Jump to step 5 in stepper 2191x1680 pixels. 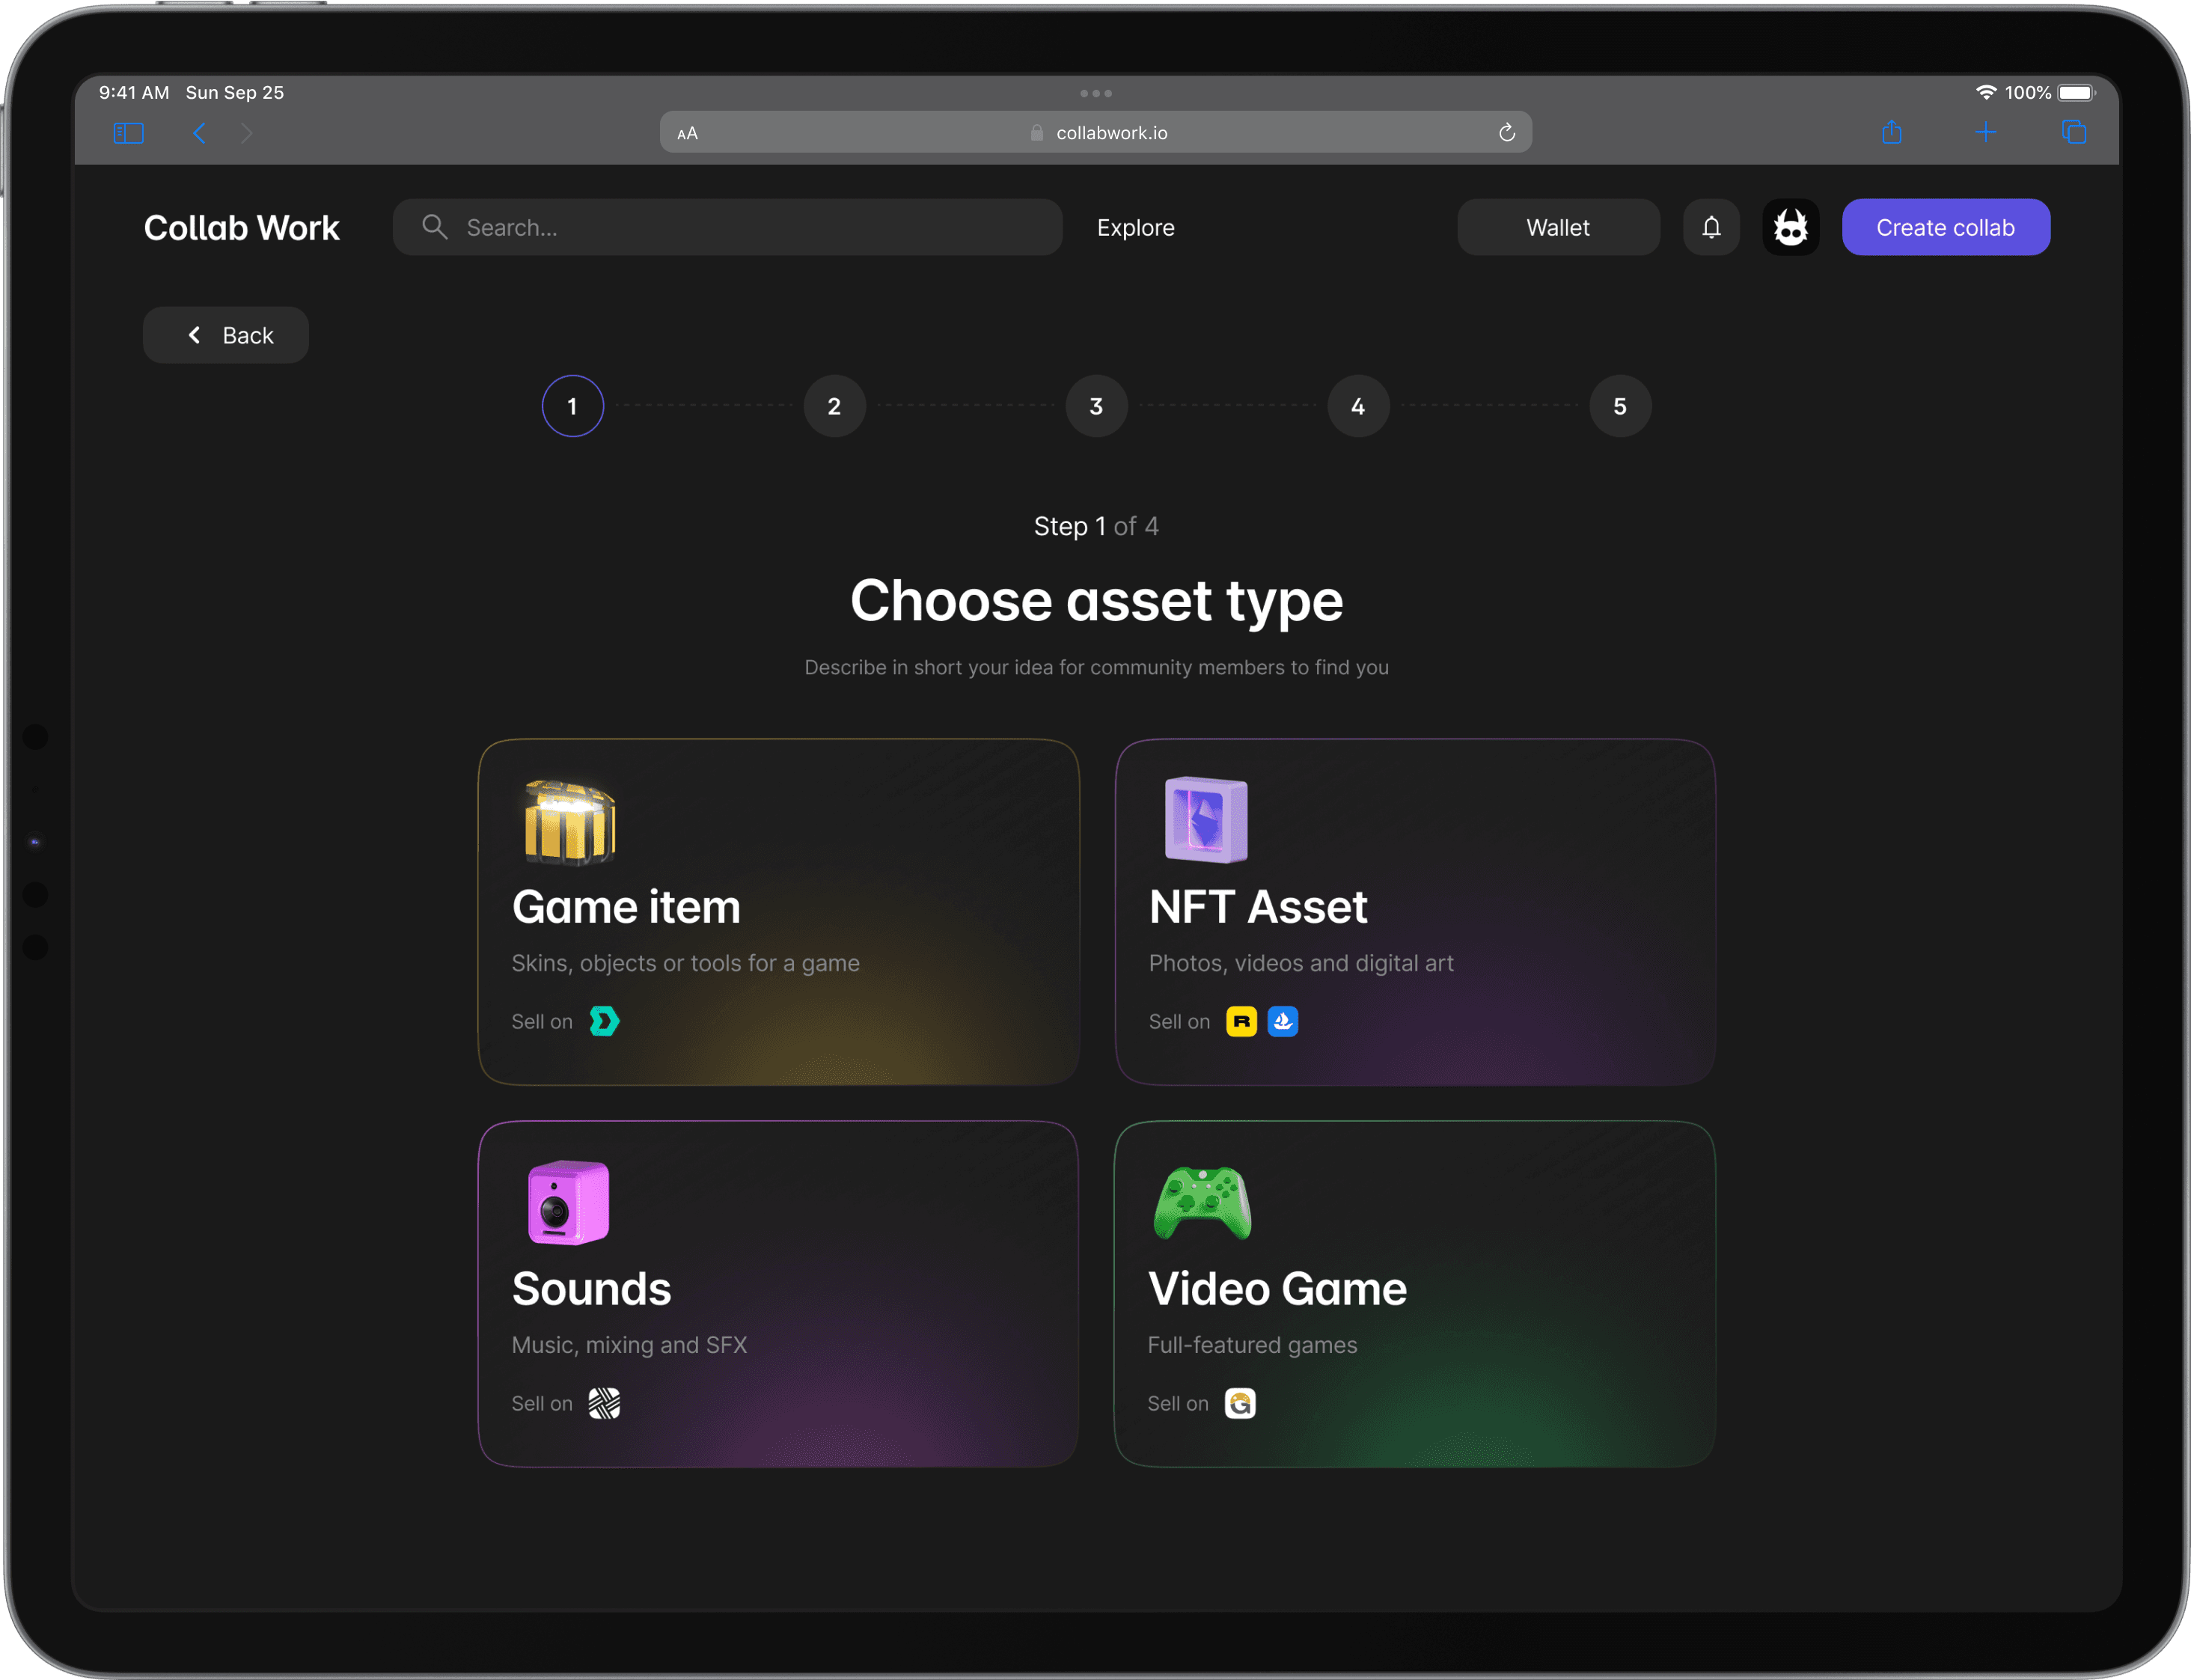1619,406
